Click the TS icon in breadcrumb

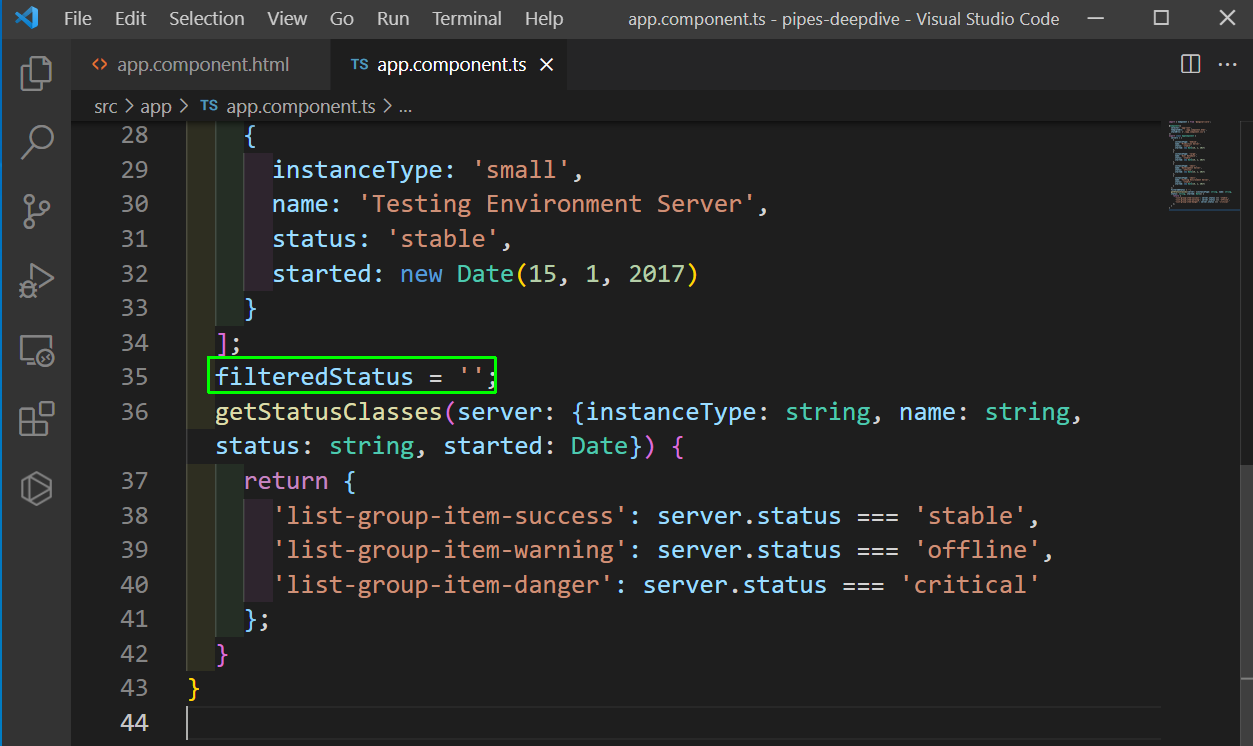[209, 106]
